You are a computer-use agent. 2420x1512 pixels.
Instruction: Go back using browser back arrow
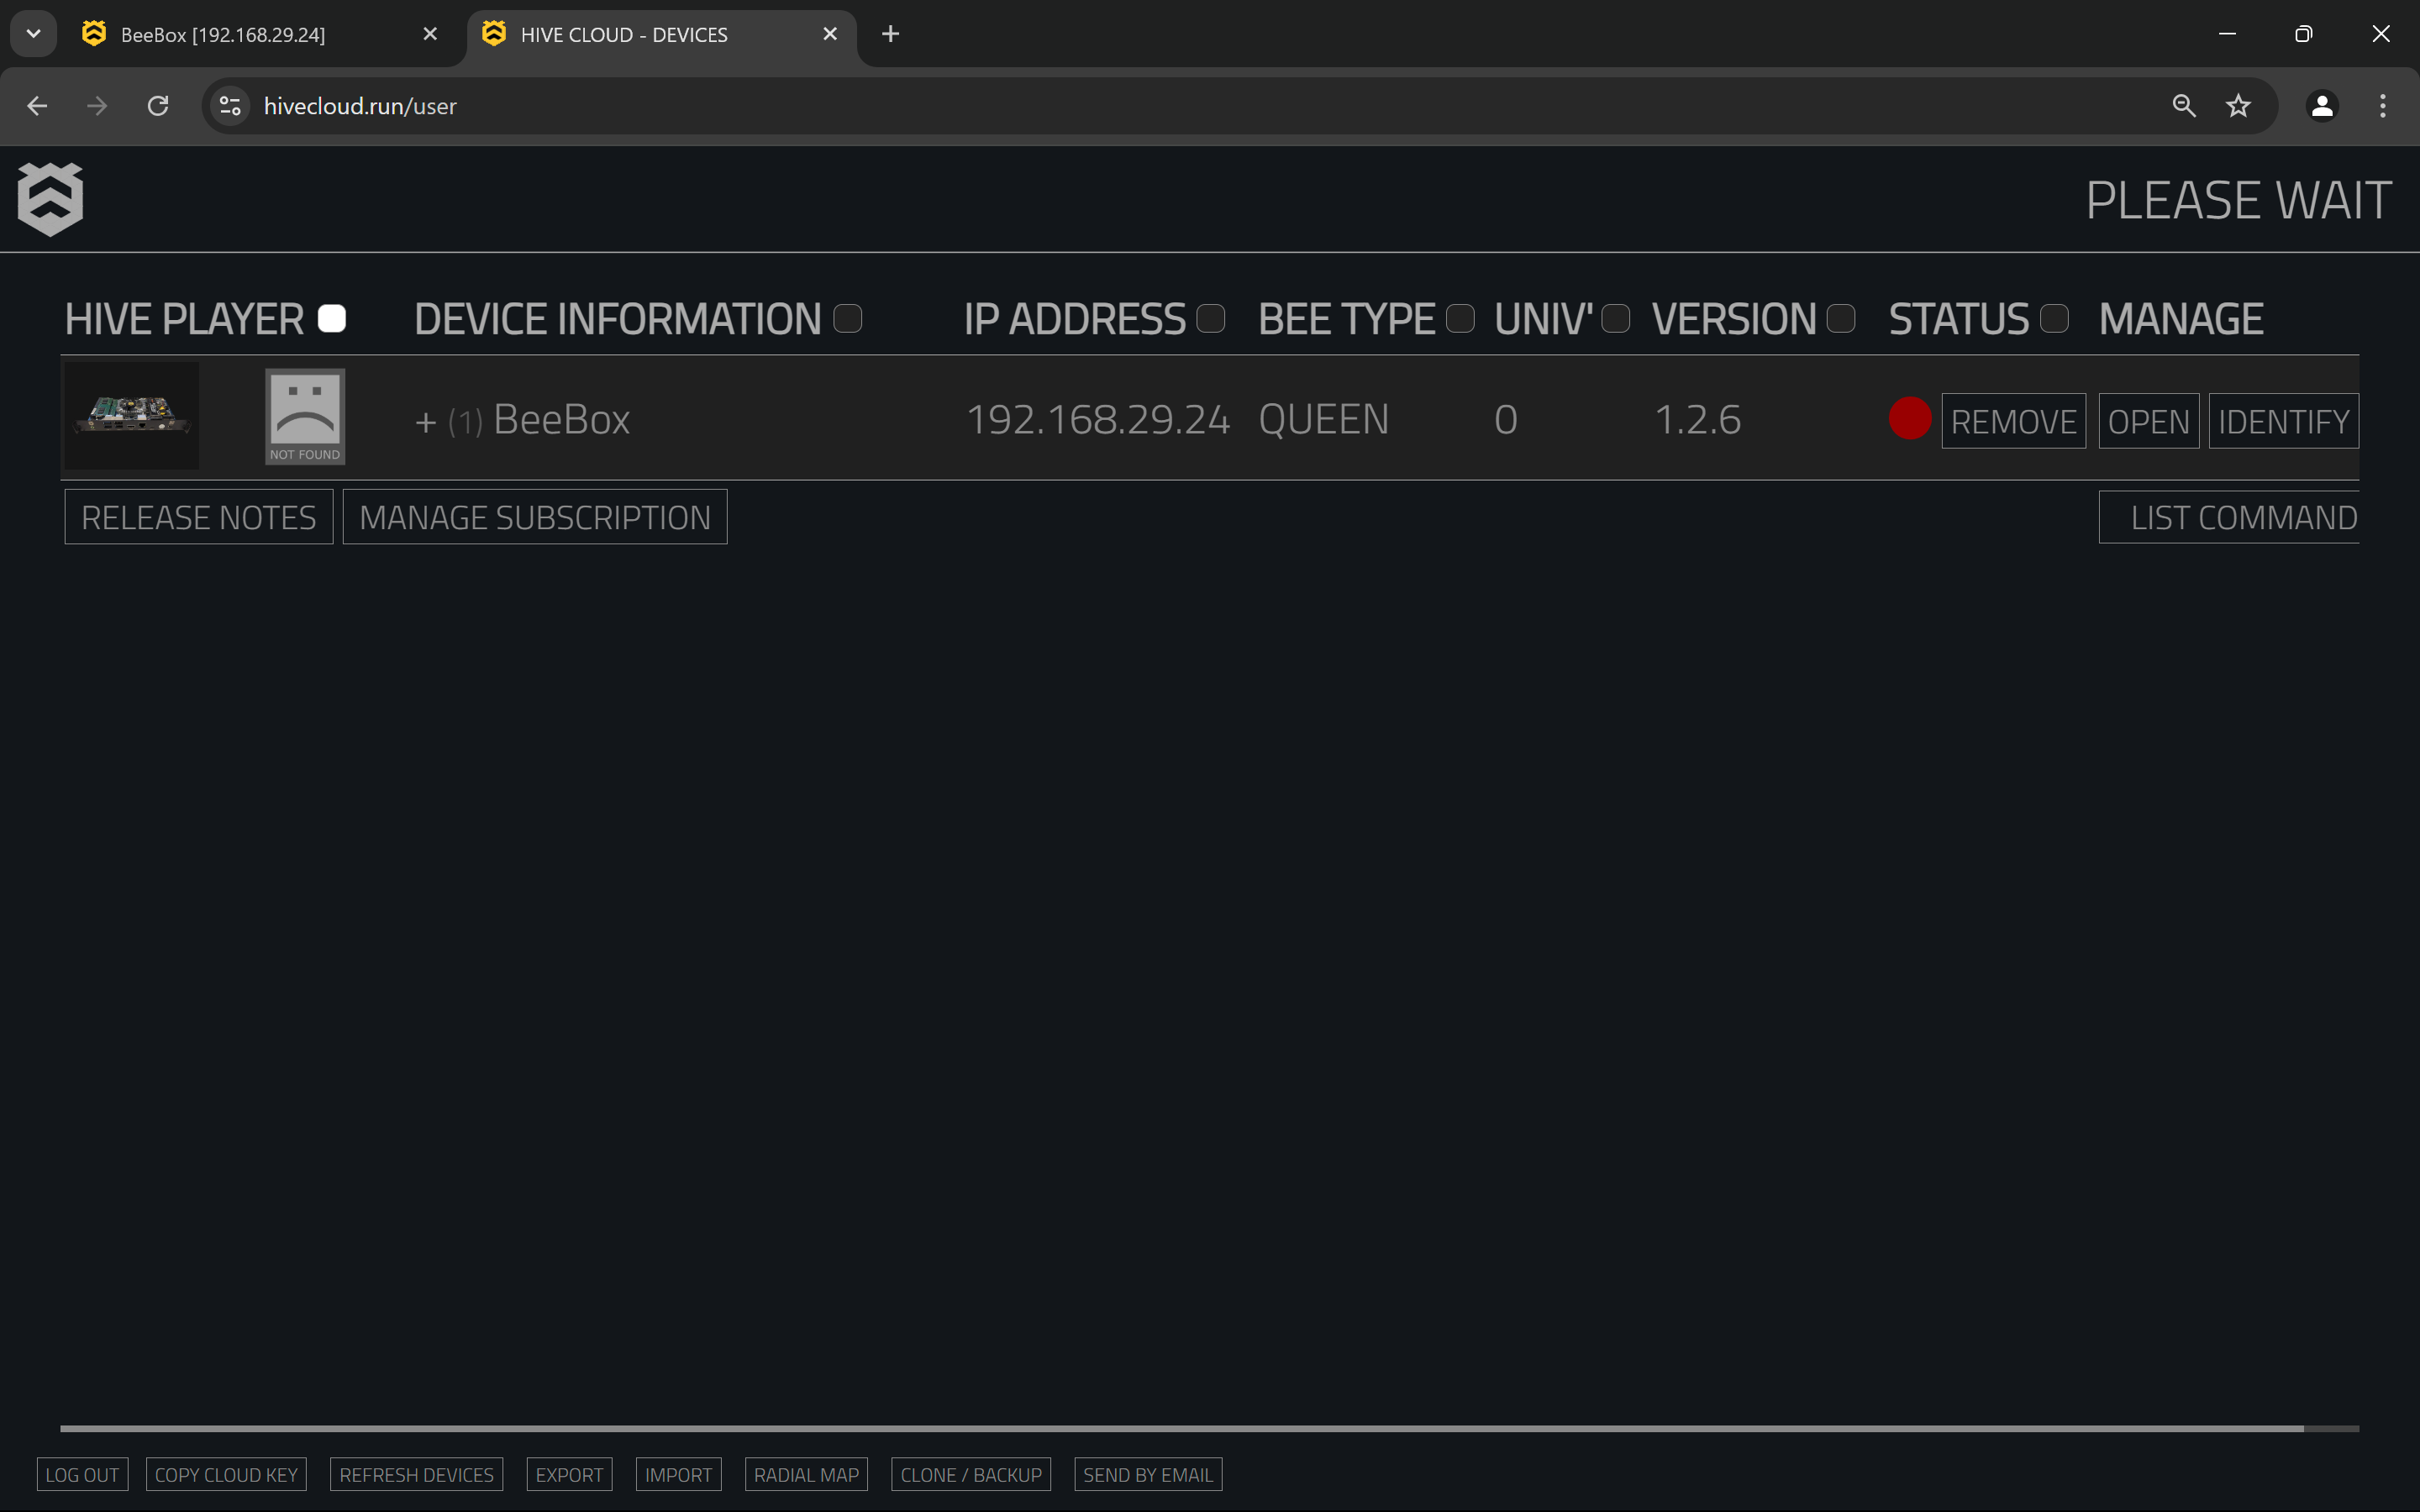37,106
